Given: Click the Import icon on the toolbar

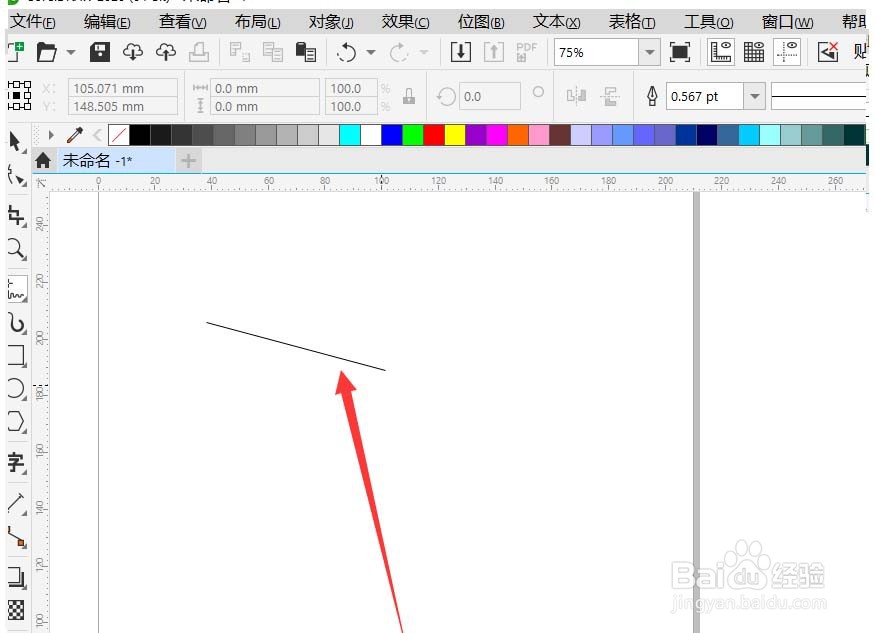Looking at the screenshot, I should coord(460,50).
